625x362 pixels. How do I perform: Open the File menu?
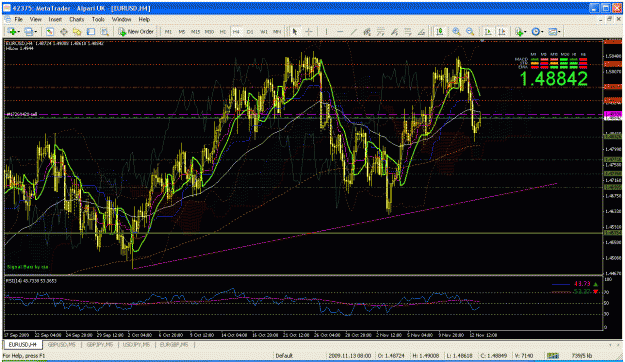coord(19,19)
